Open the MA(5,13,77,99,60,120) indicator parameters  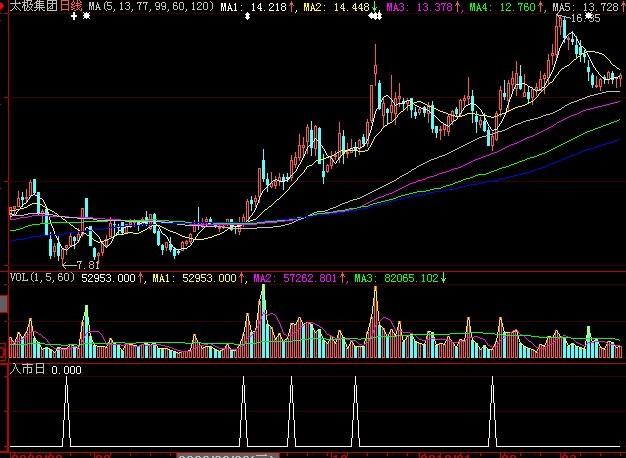click(x=150, y=7)
